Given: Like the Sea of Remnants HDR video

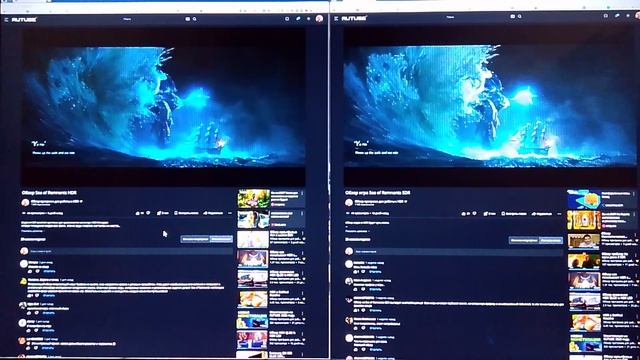Looking at the screenshot, I should click(138, 213).
